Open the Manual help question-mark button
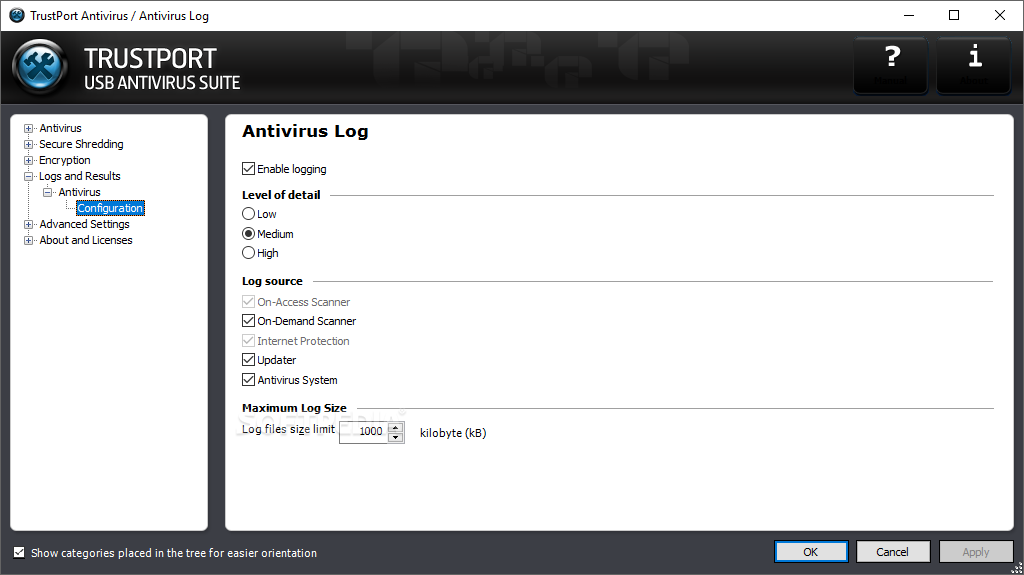The height and width of the screenshot is (575, 1024). 891,65
